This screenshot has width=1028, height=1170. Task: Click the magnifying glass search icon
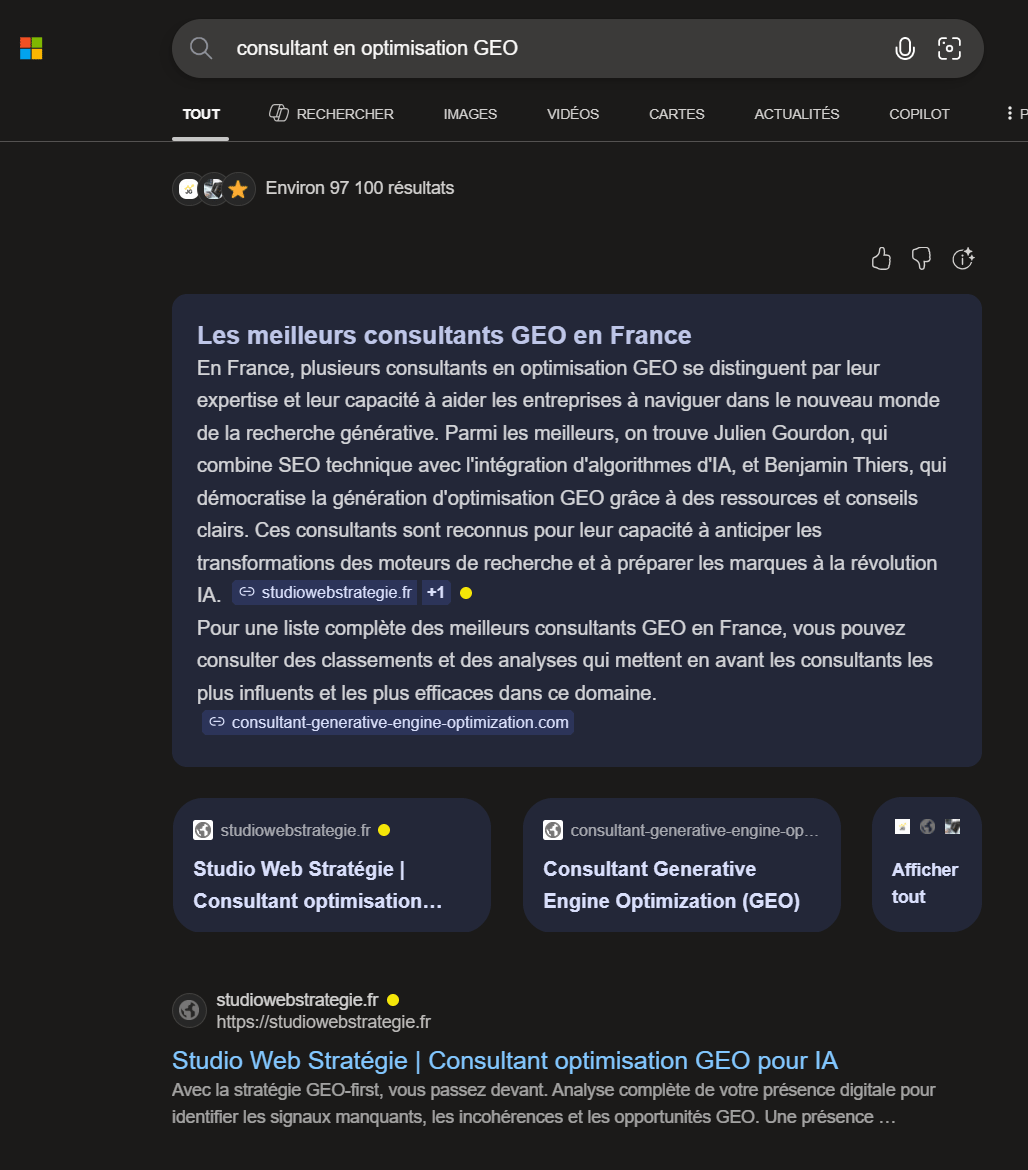(x=201, y=48)
